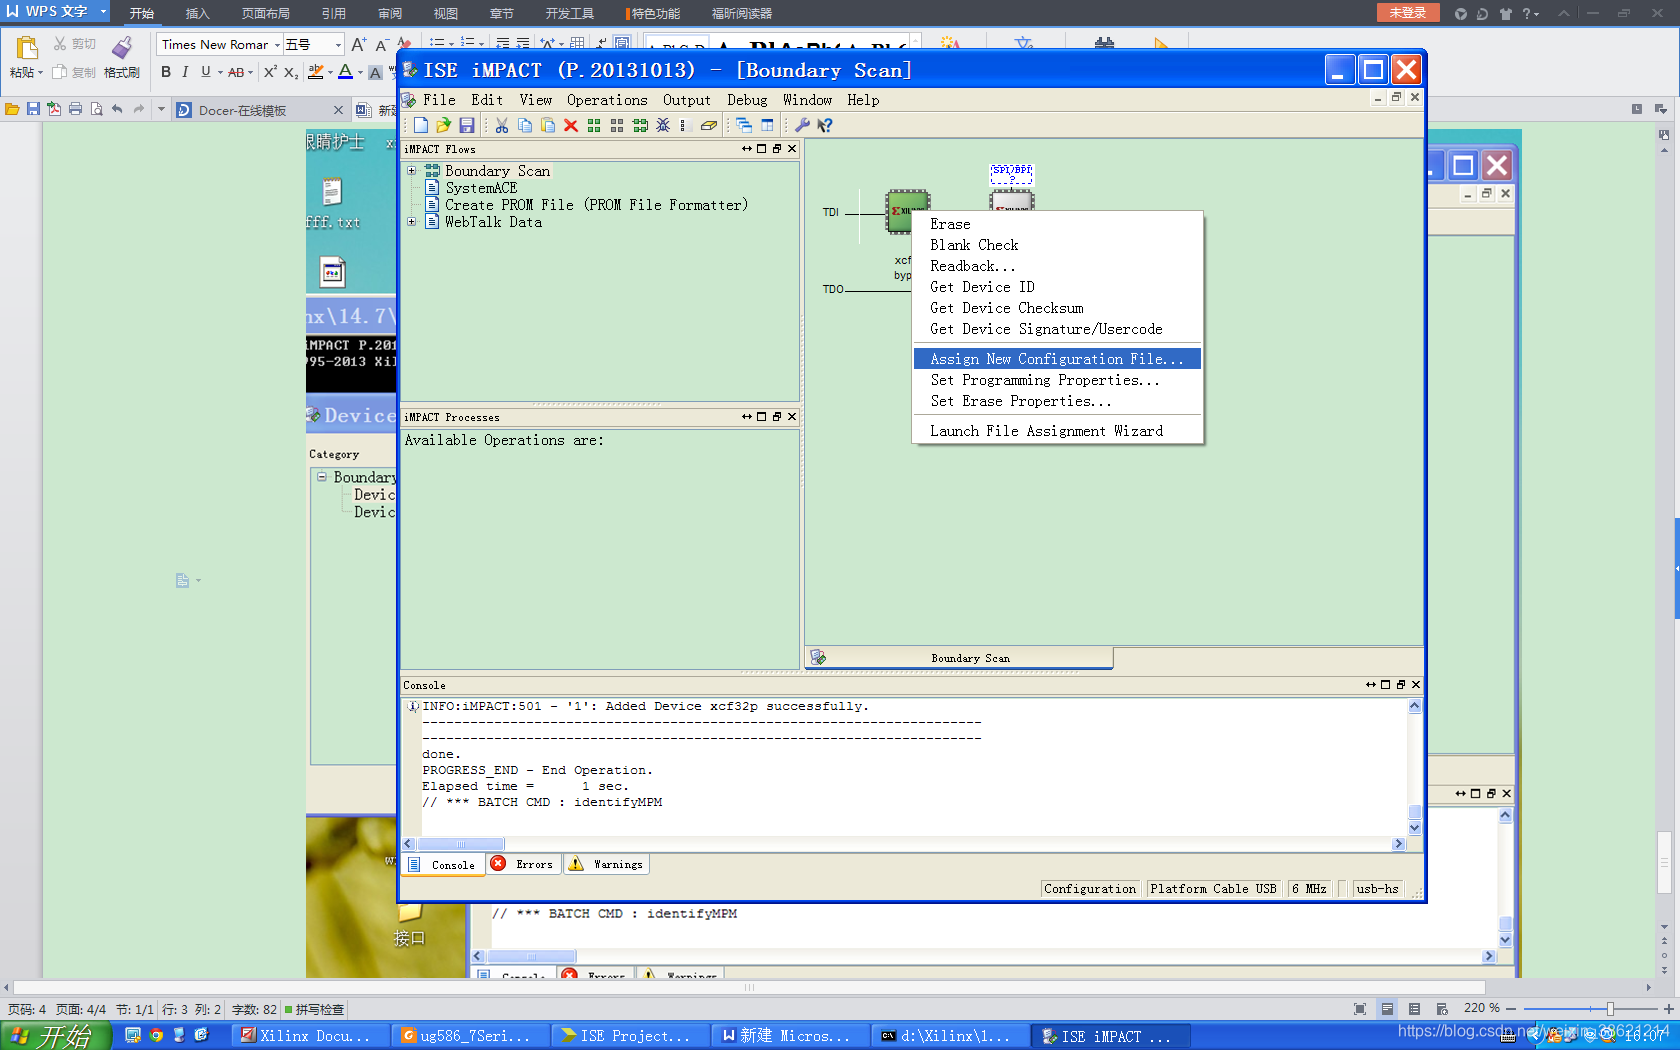Toggle Italic formatting in WPS

(x=185, y=72)
